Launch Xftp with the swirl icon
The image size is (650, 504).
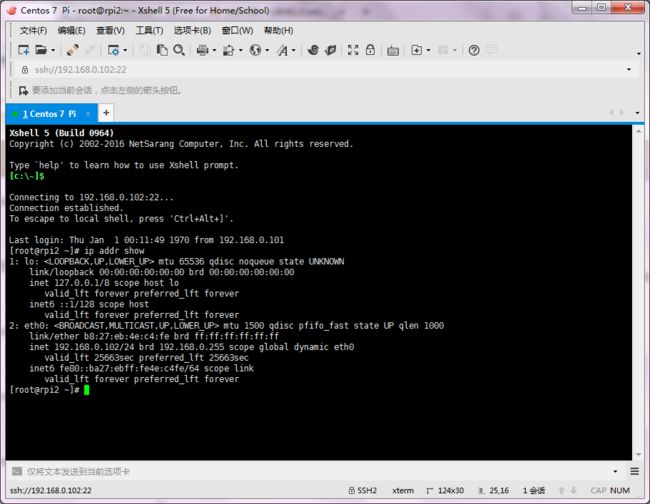point(313,50)
